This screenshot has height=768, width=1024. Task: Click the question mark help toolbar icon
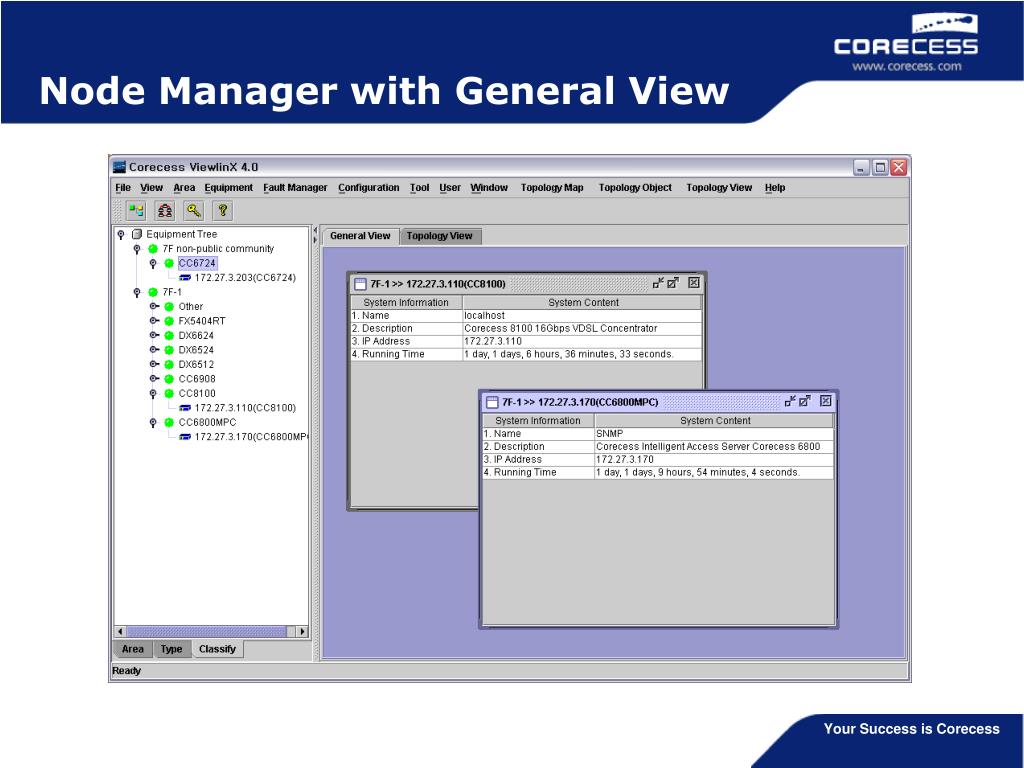223,210
